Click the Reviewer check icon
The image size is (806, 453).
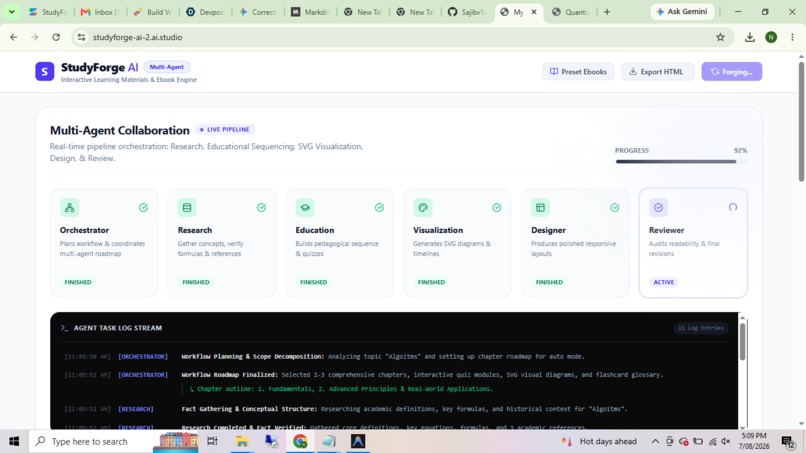point(658,208)
